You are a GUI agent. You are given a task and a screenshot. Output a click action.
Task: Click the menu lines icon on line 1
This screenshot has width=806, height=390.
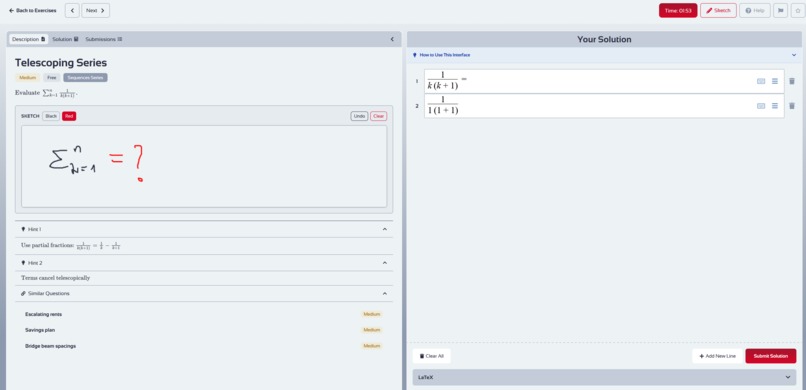775,81
